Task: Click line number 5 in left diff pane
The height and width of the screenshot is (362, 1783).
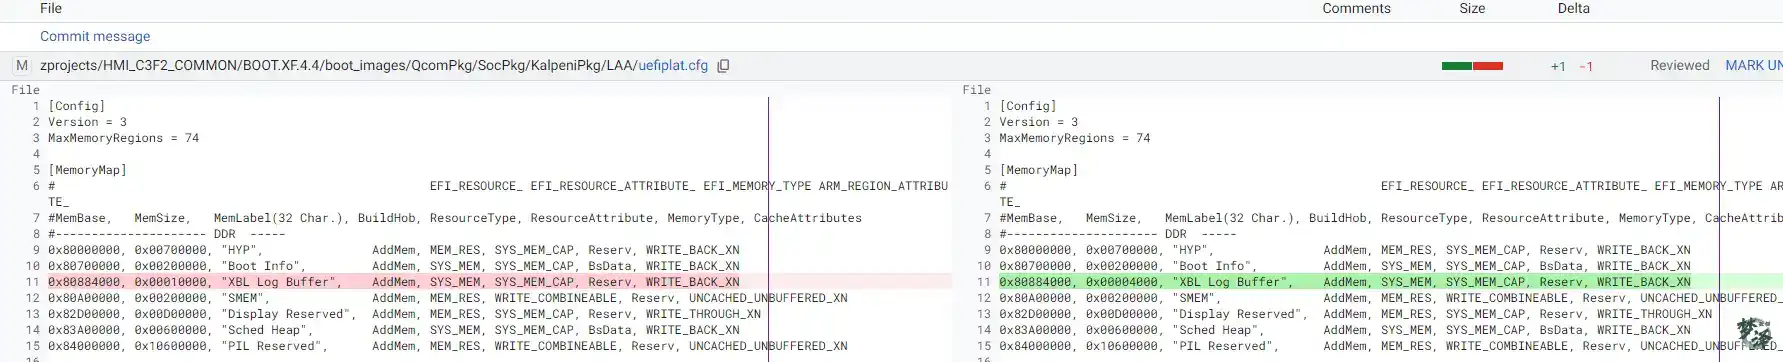Action: (36, 170)
